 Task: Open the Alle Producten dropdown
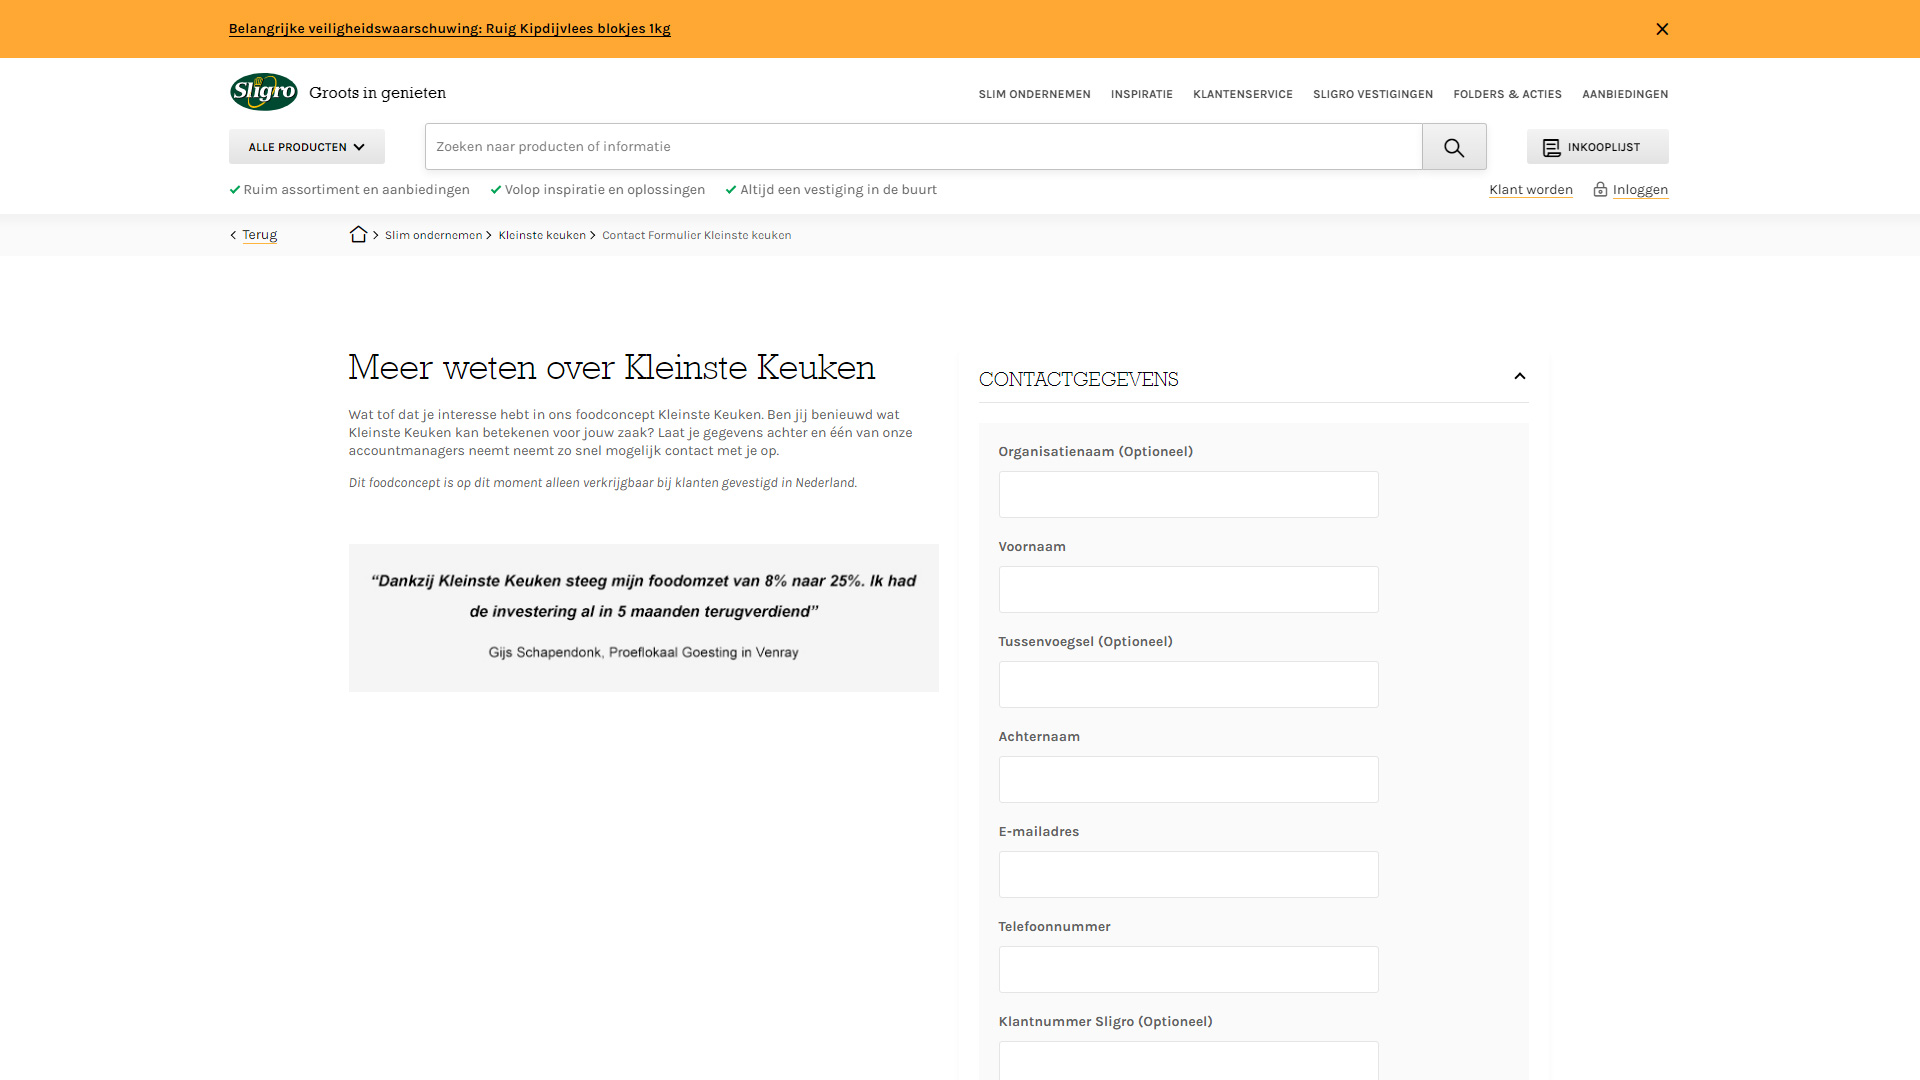pyautogui.click(x=306, y=147)
